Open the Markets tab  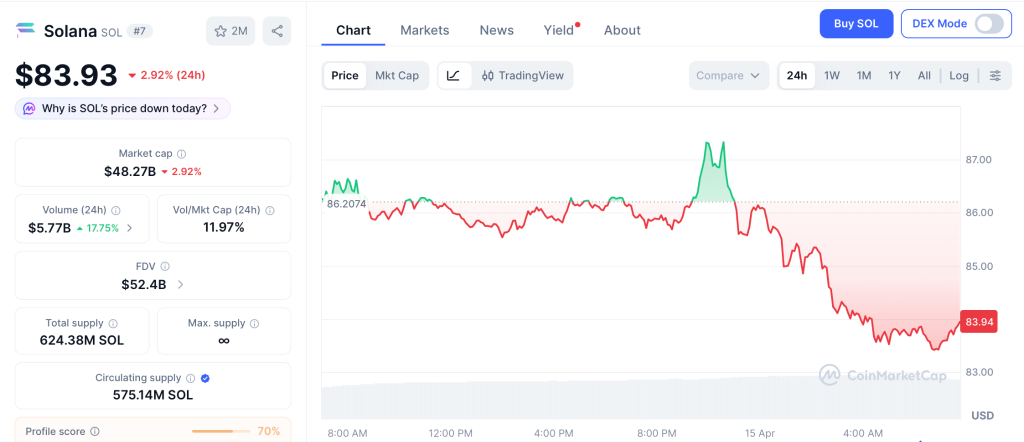pos(424,30)
